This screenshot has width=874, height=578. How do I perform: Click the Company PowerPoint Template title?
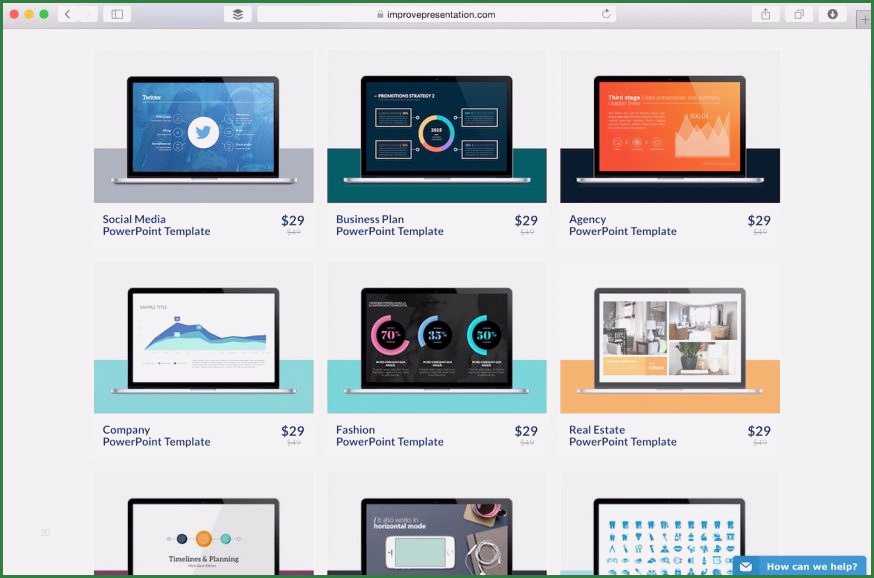coord(156,436)
